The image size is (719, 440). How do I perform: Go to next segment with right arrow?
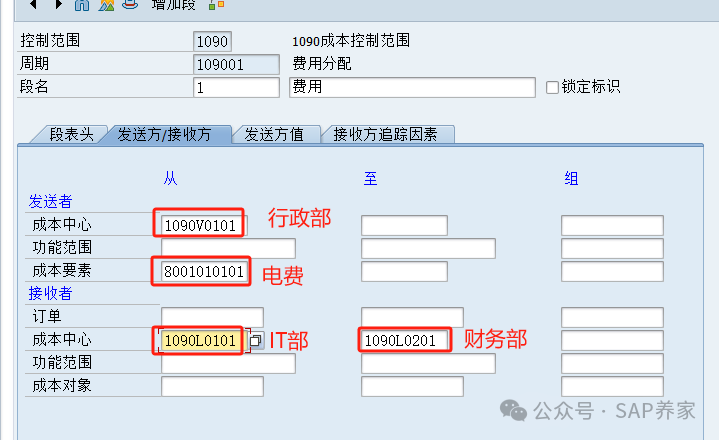point(58,4)
